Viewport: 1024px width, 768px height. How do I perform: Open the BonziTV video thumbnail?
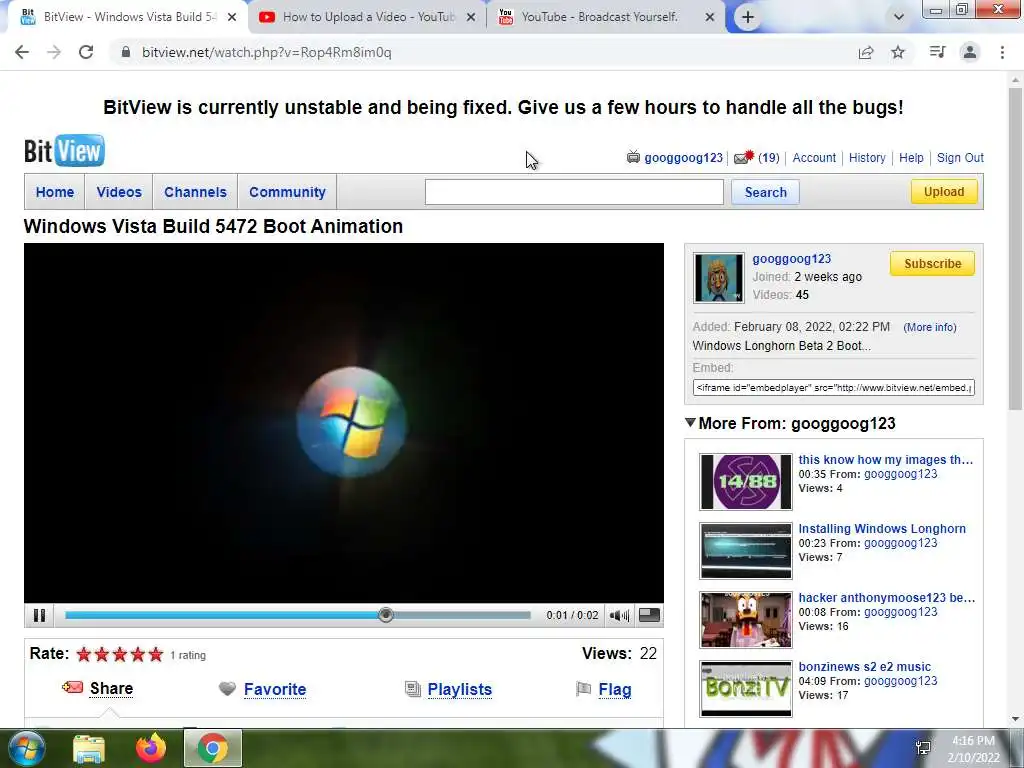[x=746, y=688]
